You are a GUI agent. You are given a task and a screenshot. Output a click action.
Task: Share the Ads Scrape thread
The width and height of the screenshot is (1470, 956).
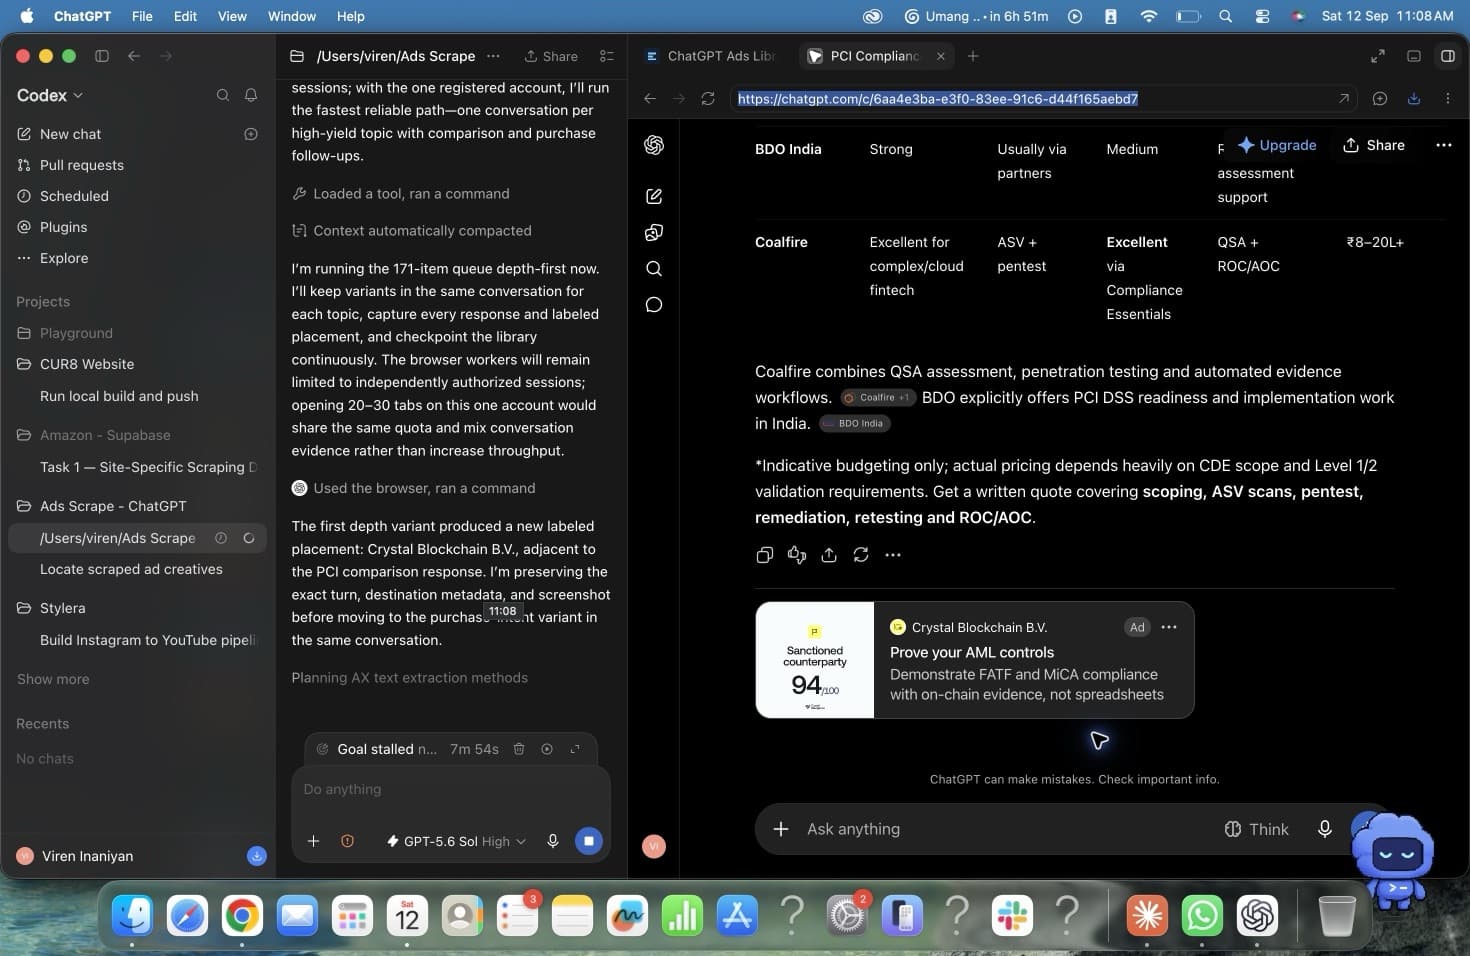pyautogui.click(x=551, y=56)
